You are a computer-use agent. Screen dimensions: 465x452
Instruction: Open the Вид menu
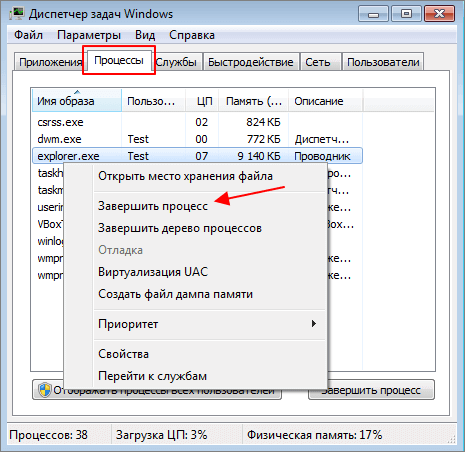[x=145, y=35]
